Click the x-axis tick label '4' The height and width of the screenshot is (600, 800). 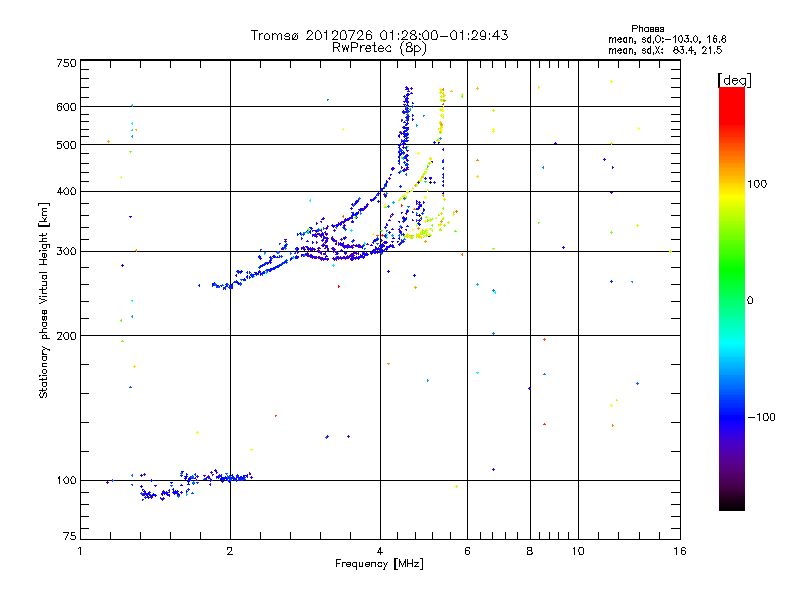pyautogui.click(x=380, y=551)
